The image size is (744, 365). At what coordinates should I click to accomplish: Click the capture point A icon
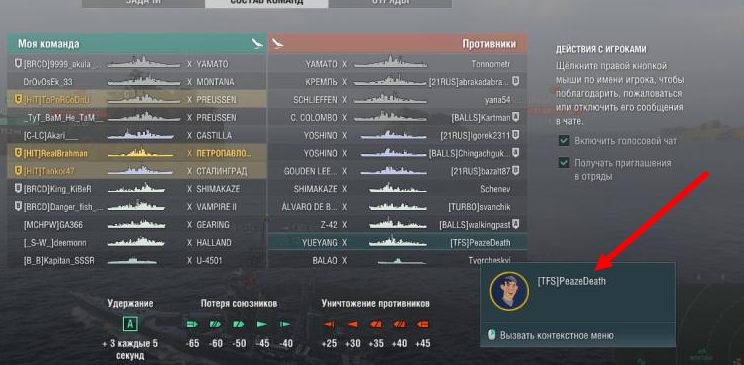(130, 325)
